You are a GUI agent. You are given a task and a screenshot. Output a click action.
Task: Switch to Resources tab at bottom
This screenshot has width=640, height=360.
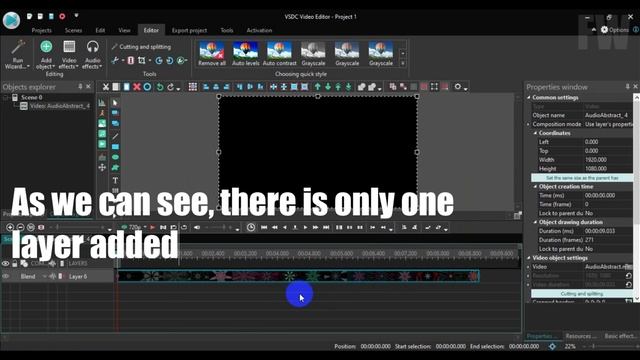click(x=581, y=336)
